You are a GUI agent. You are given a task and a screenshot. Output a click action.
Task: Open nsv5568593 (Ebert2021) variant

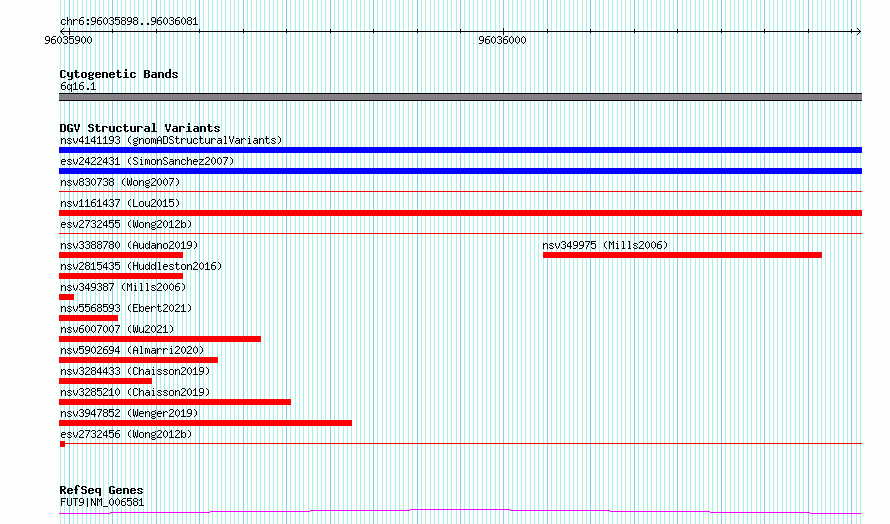(x=126, y=308)
